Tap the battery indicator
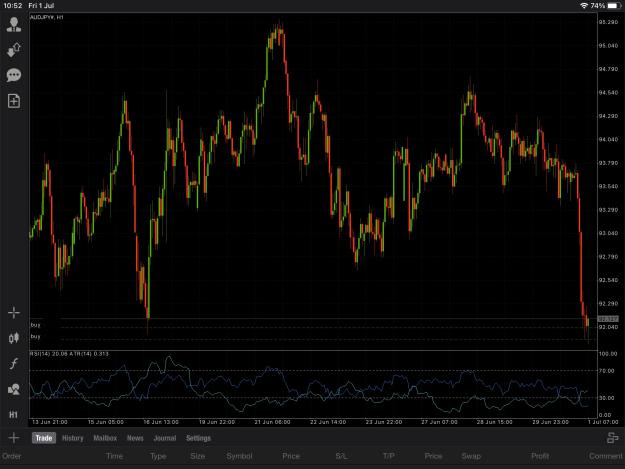Image resolution: width=625 pixels, height=469 pixels. (x=613, y=6)
